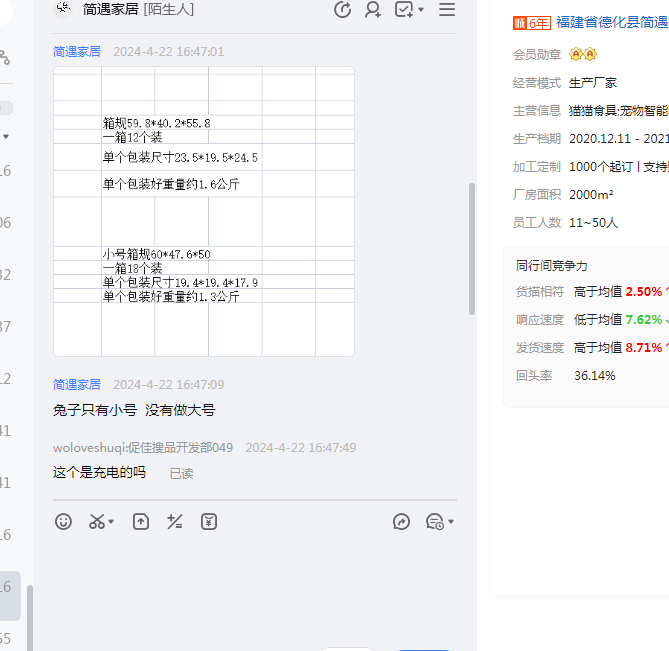Screen dimensions: 669x651
Task: Click the 6年 membership badge
Action: click(x=531, y=22)
